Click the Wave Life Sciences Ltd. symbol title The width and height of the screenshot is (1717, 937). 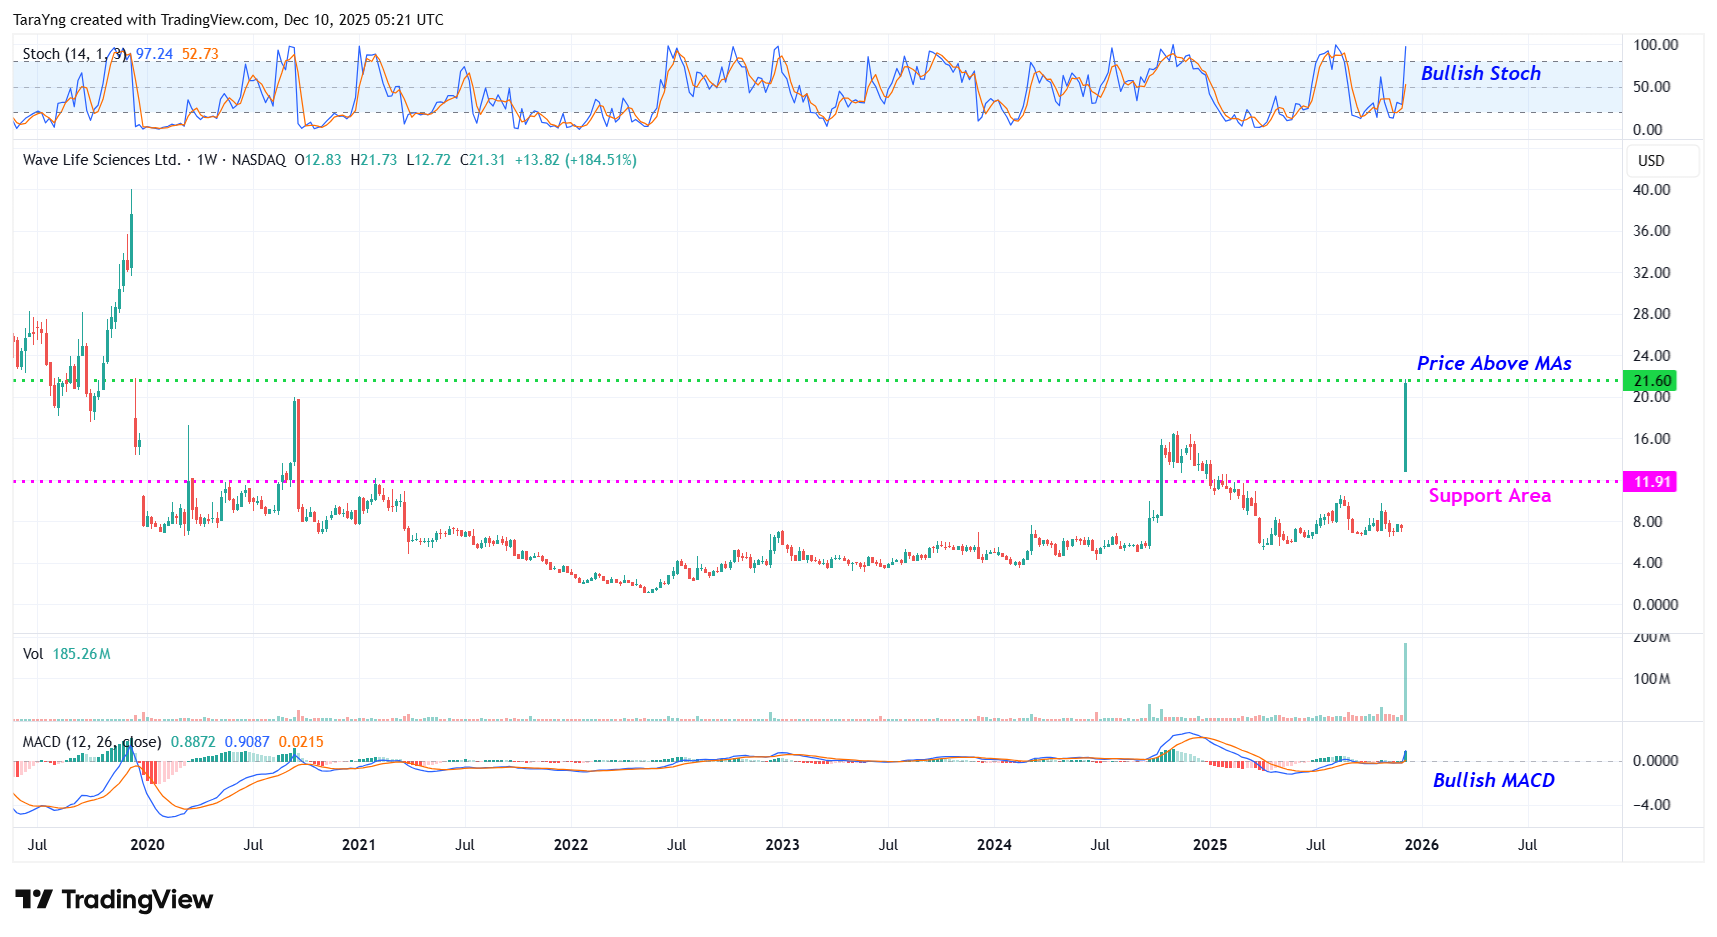[102, 160]
